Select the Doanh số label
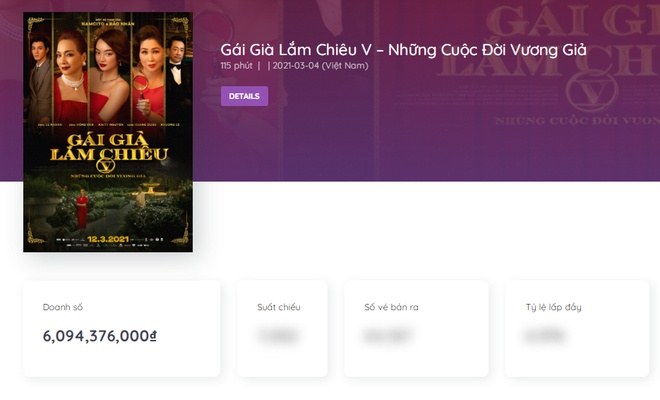Screen dimensions: 660x400 (63, 307)
